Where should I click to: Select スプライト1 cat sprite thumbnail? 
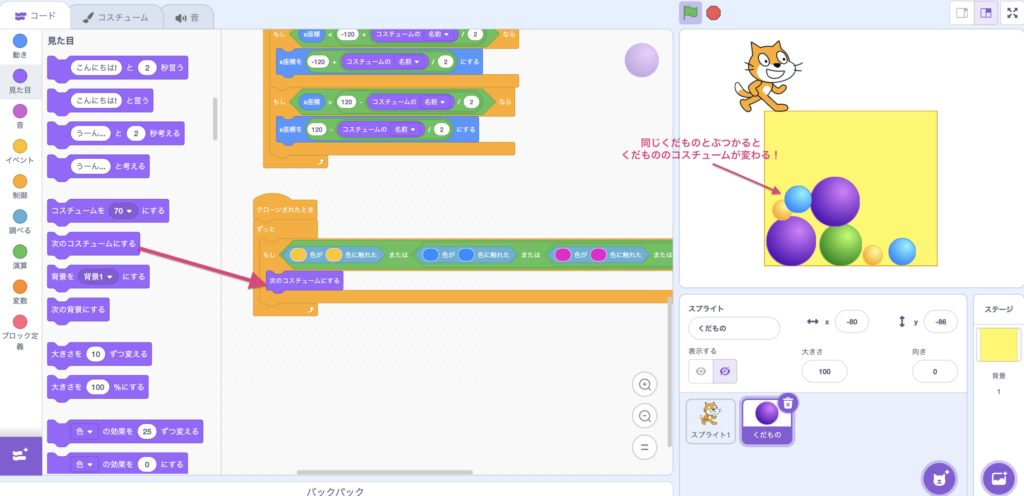(x=711, y=422)
